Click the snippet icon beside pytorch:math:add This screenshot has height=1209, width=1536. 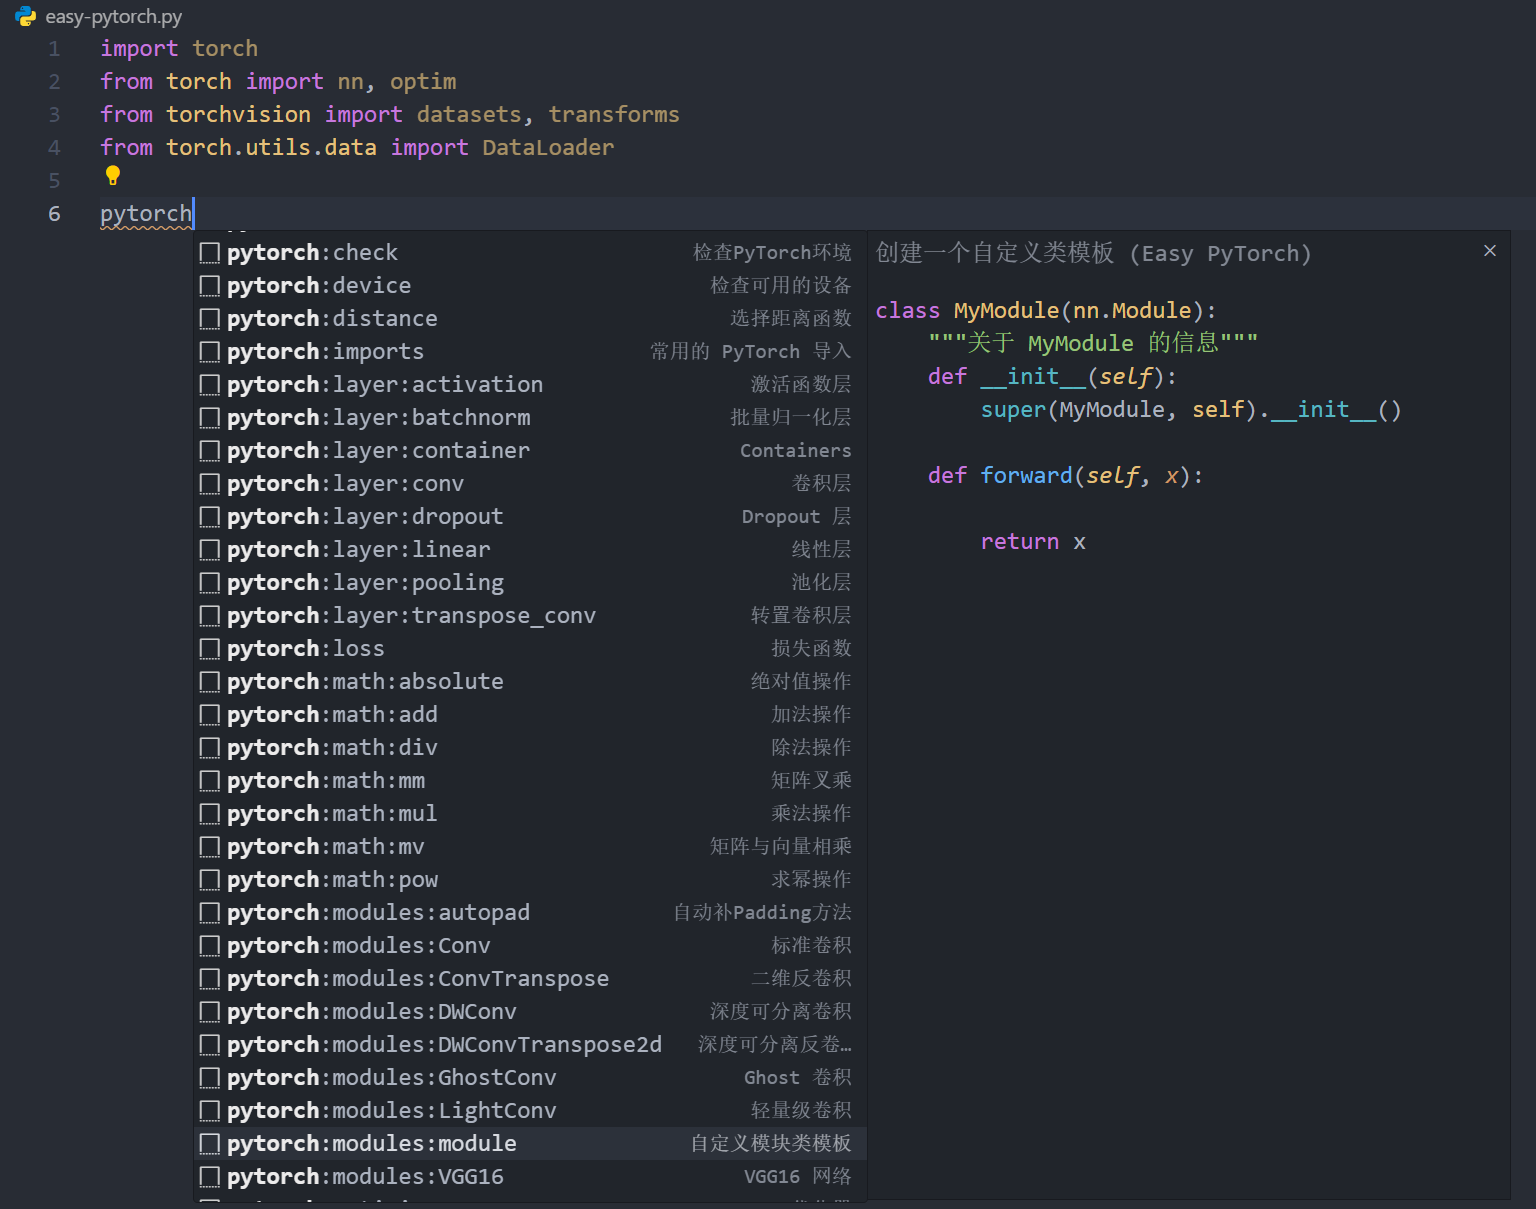tap(210, 715)
